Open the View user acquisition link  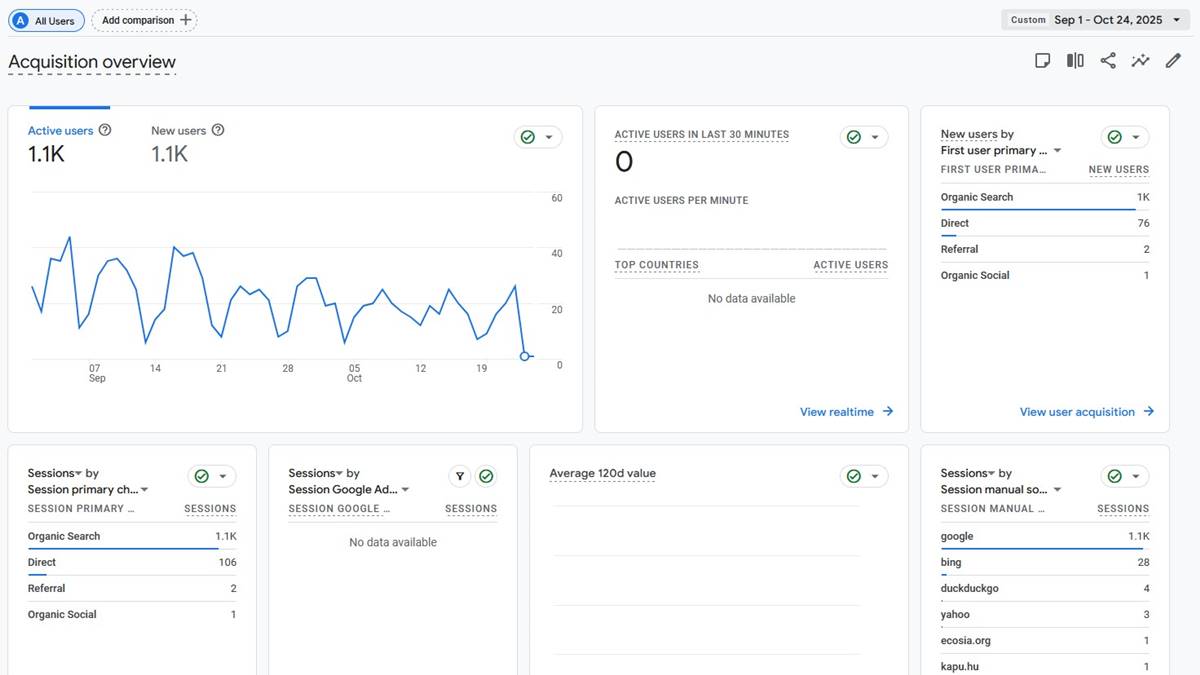1086,412
